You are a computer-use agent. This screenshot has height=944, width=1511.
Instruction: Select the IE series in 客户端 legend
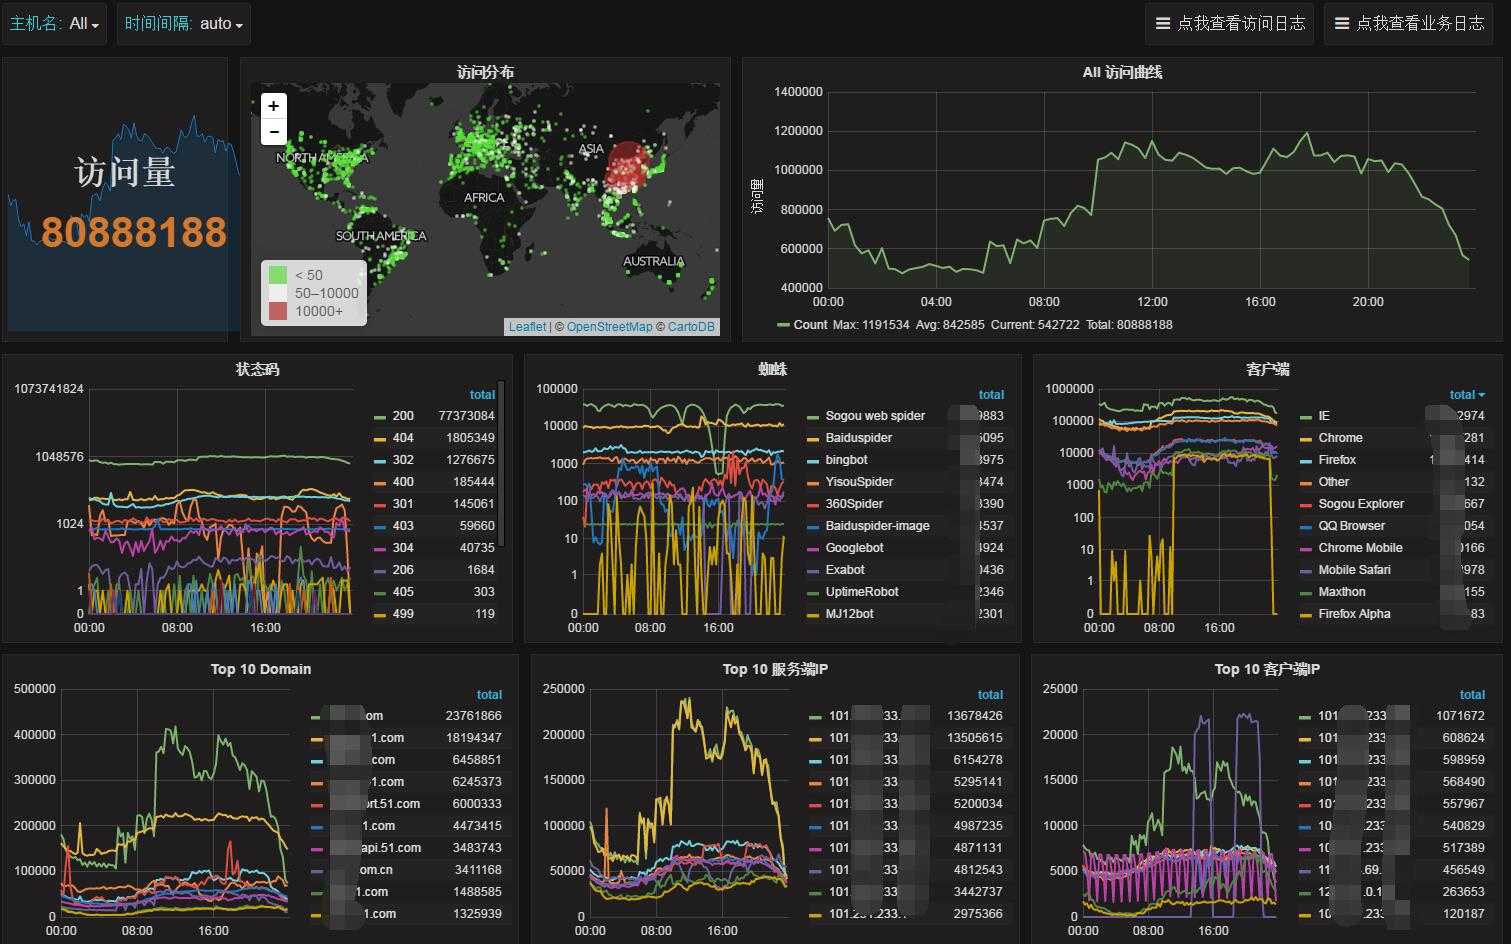(1324, 416)
